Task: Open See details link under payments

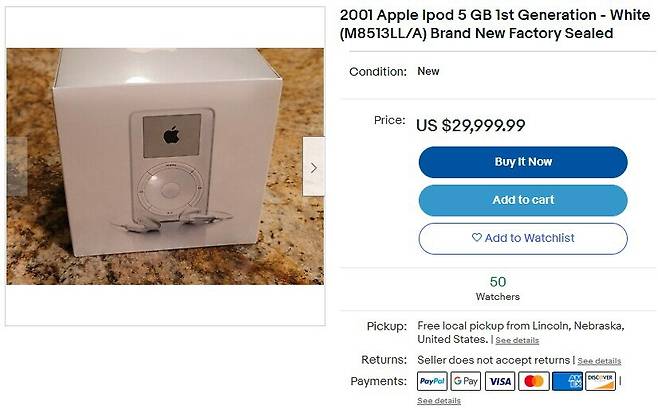Action: [439, 401]
